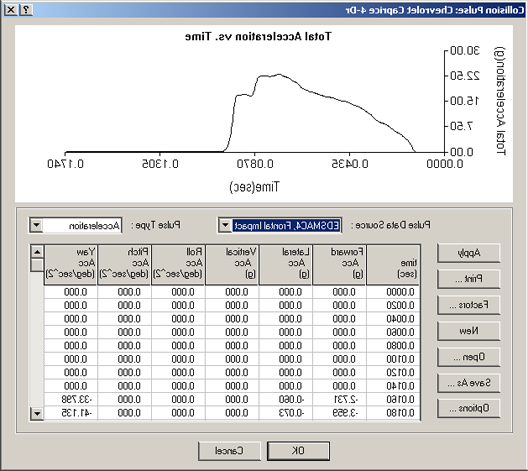
Task: Click the time (sec) column header
Action: [393, 265]
